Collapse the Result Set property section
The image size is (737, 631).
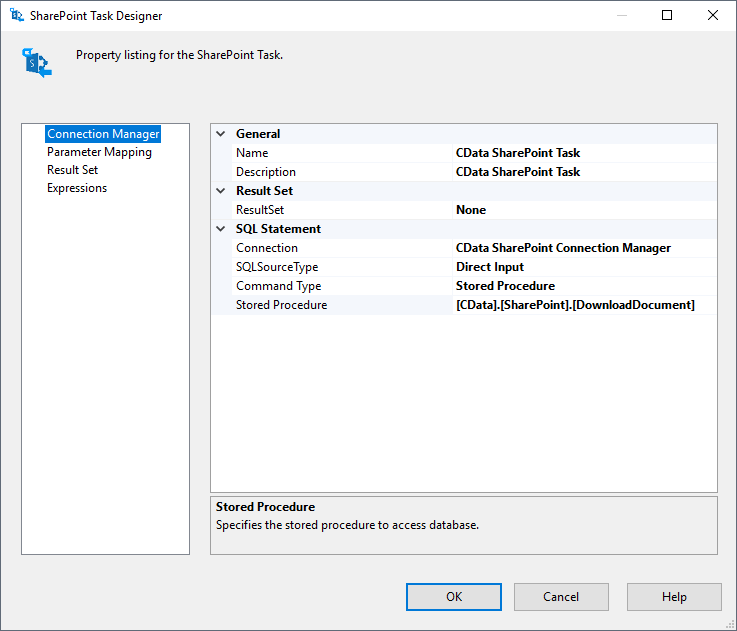pyautogui.click(x=221, y=191)
